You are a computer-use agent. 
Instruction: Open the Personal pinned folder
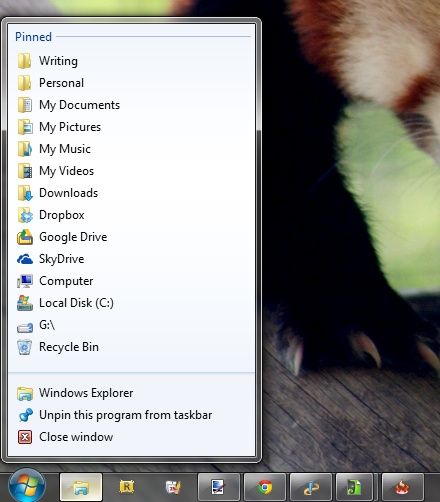(x=131, y=83)
